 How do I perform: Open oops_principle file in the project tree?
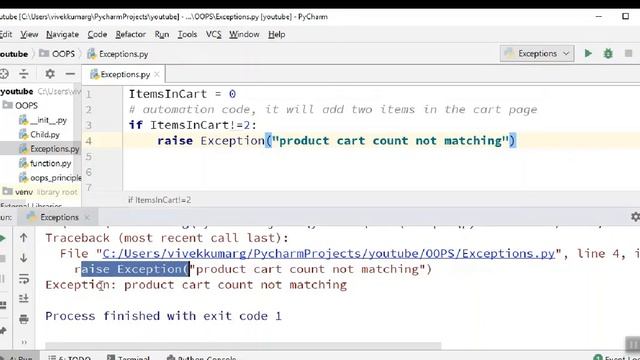50,178
